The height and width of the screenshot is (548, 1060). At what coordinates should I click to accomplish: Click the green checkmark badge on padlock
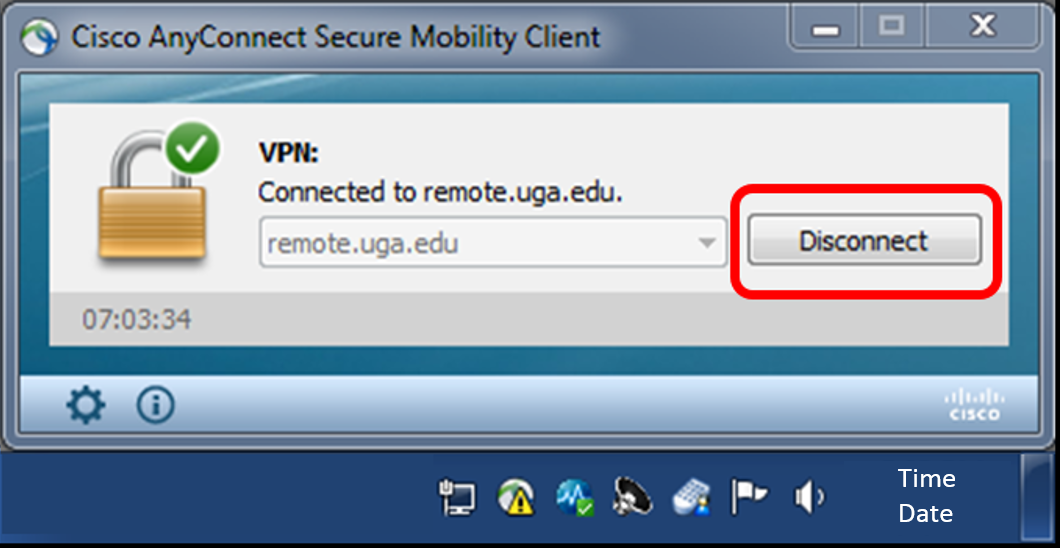(193, 147)
